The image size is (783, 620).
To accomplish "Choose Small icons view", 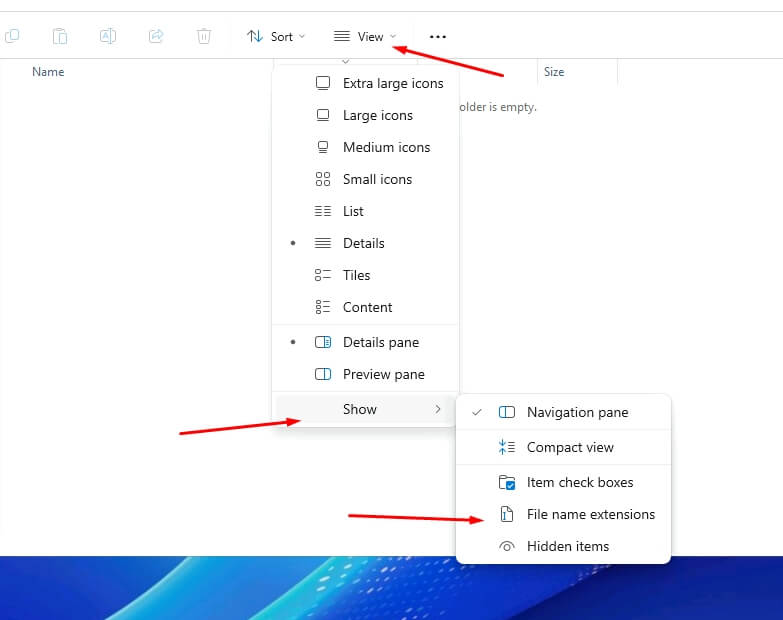I will pos(366,179).
